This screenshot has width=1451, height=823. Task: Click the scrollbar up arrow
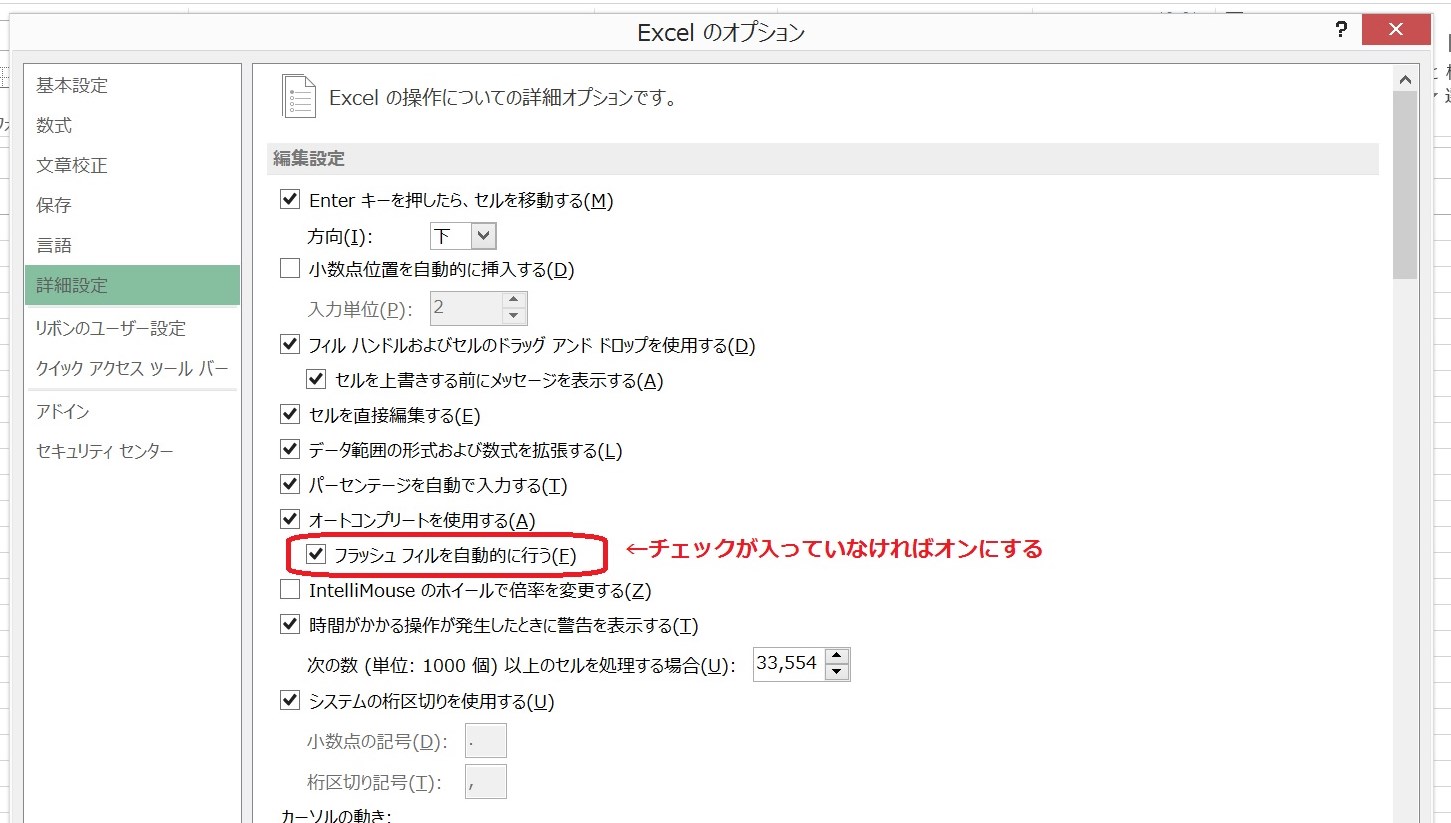pyautogui.click(x=1405, y=78)
